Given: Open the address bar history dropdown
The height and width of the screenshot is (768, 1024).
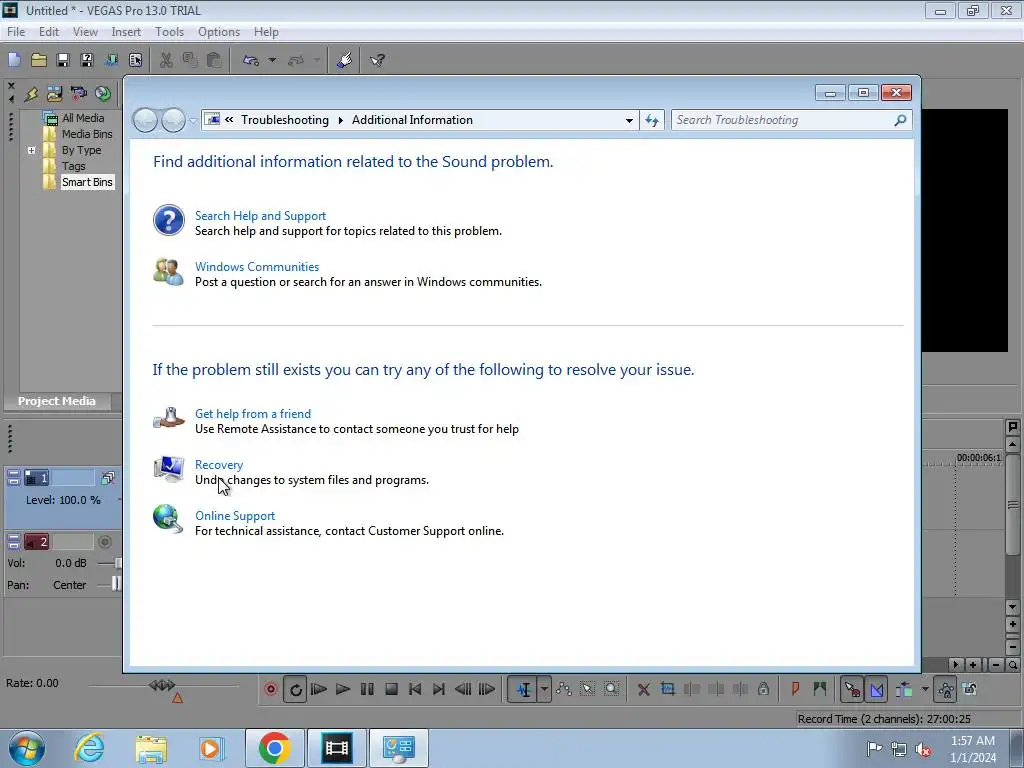Looking at the screenshot, I should point(628,120).
